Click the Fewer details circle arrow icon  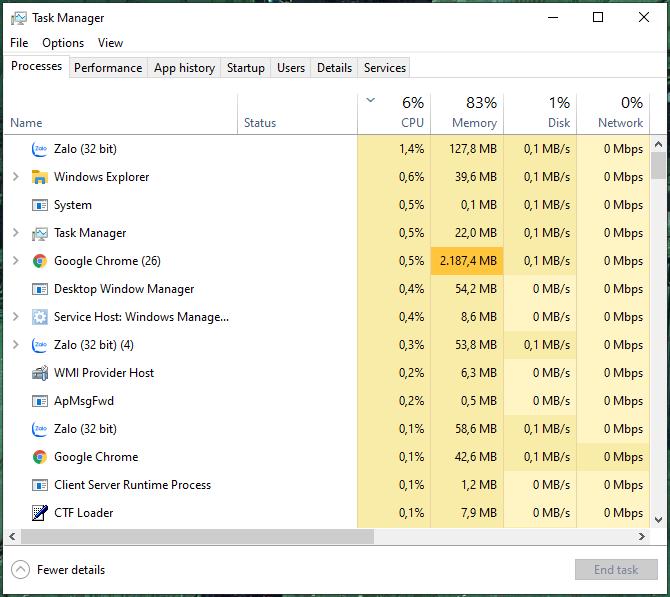click(x=20, y=570)
